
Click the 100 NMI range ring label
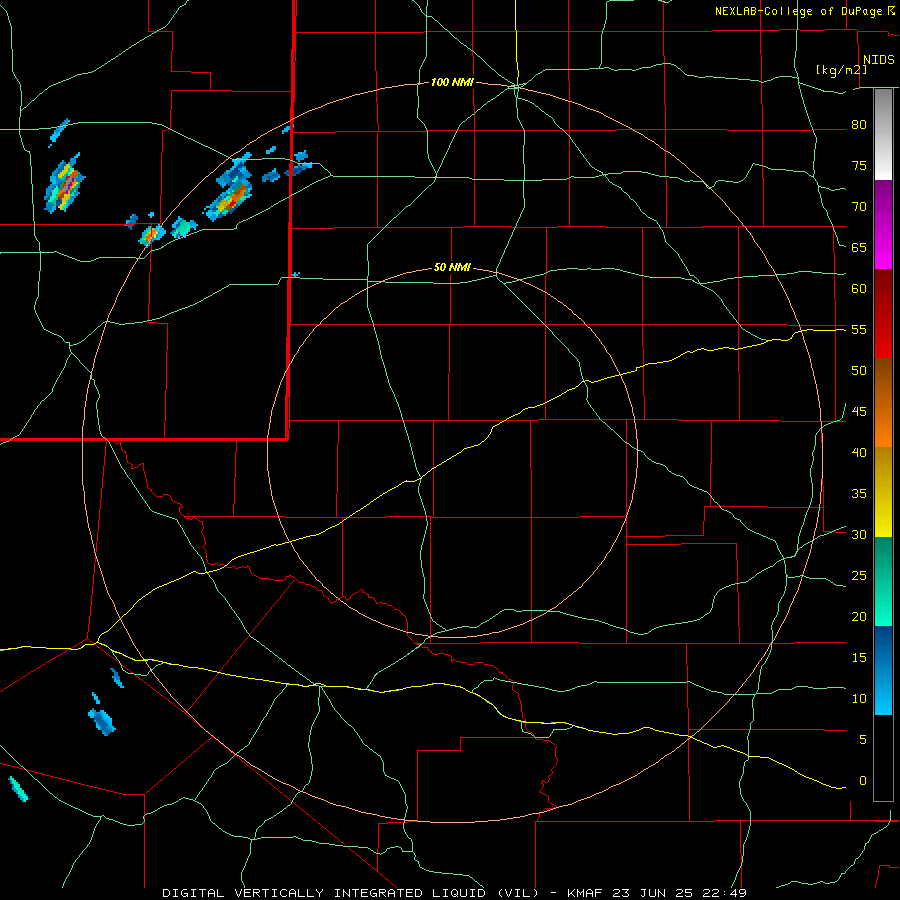[x=452, y=83]
